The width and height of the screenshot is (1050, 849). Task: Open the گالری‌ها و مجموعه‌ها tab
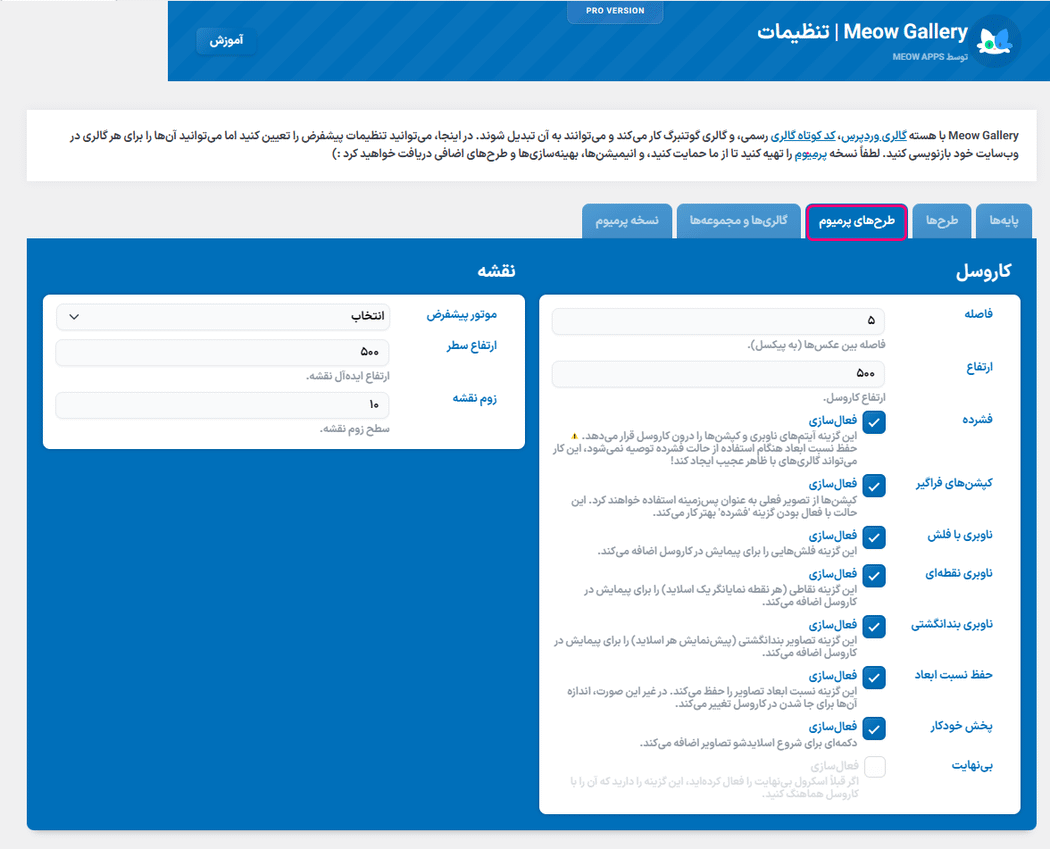click(x=739, y=221)
